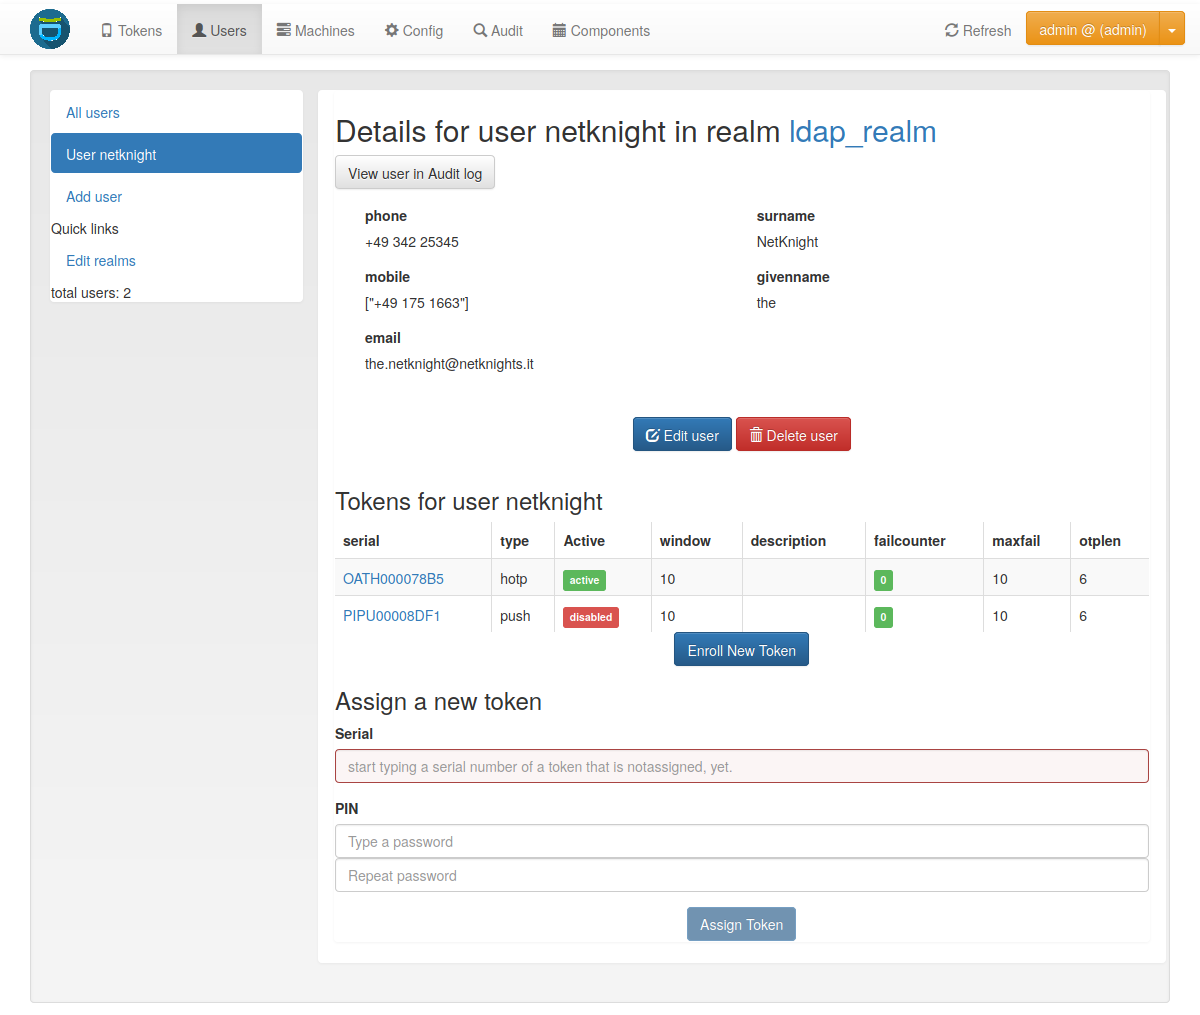Switch to the Users tab
This screenshot has height=1015, width=1200.
(219, 31)
